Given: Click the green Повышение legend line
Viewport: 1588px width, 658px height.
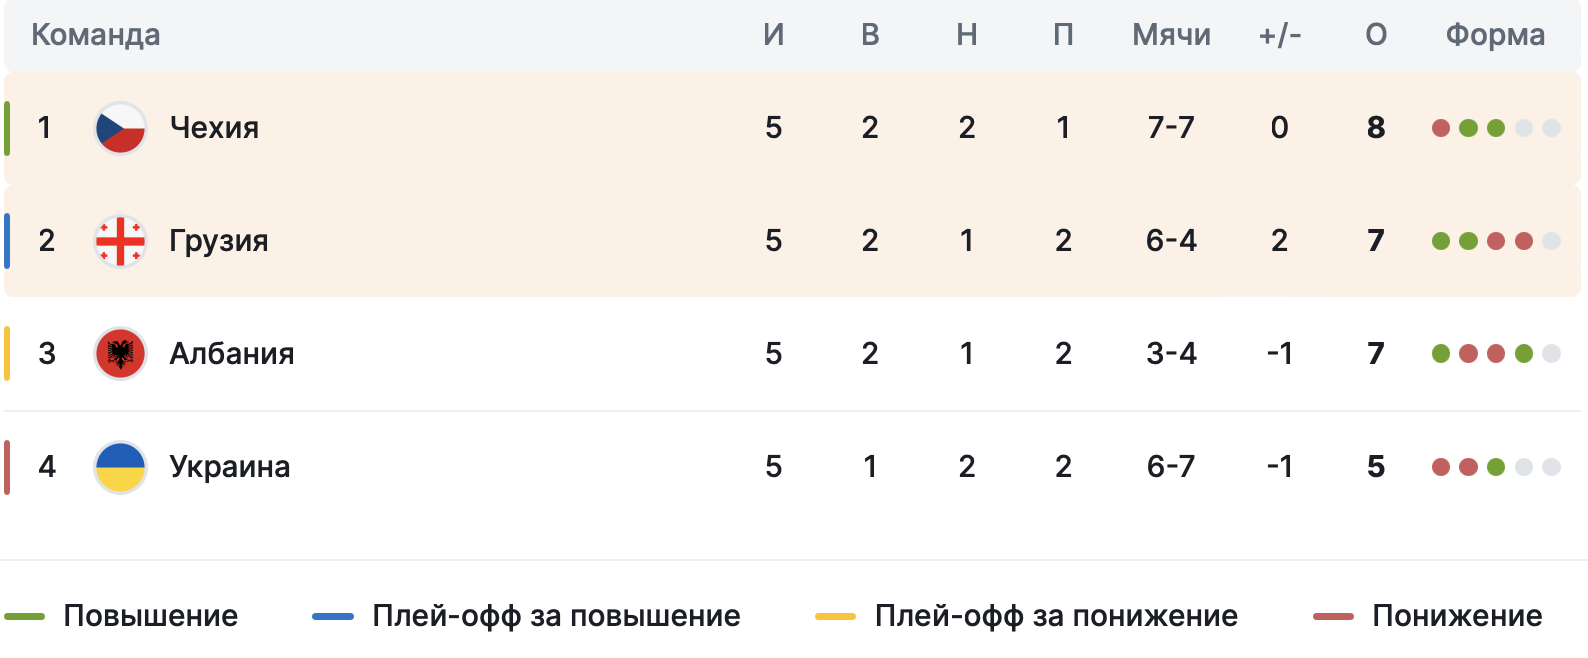Looking at the screenshot, I should coord(25,617).
